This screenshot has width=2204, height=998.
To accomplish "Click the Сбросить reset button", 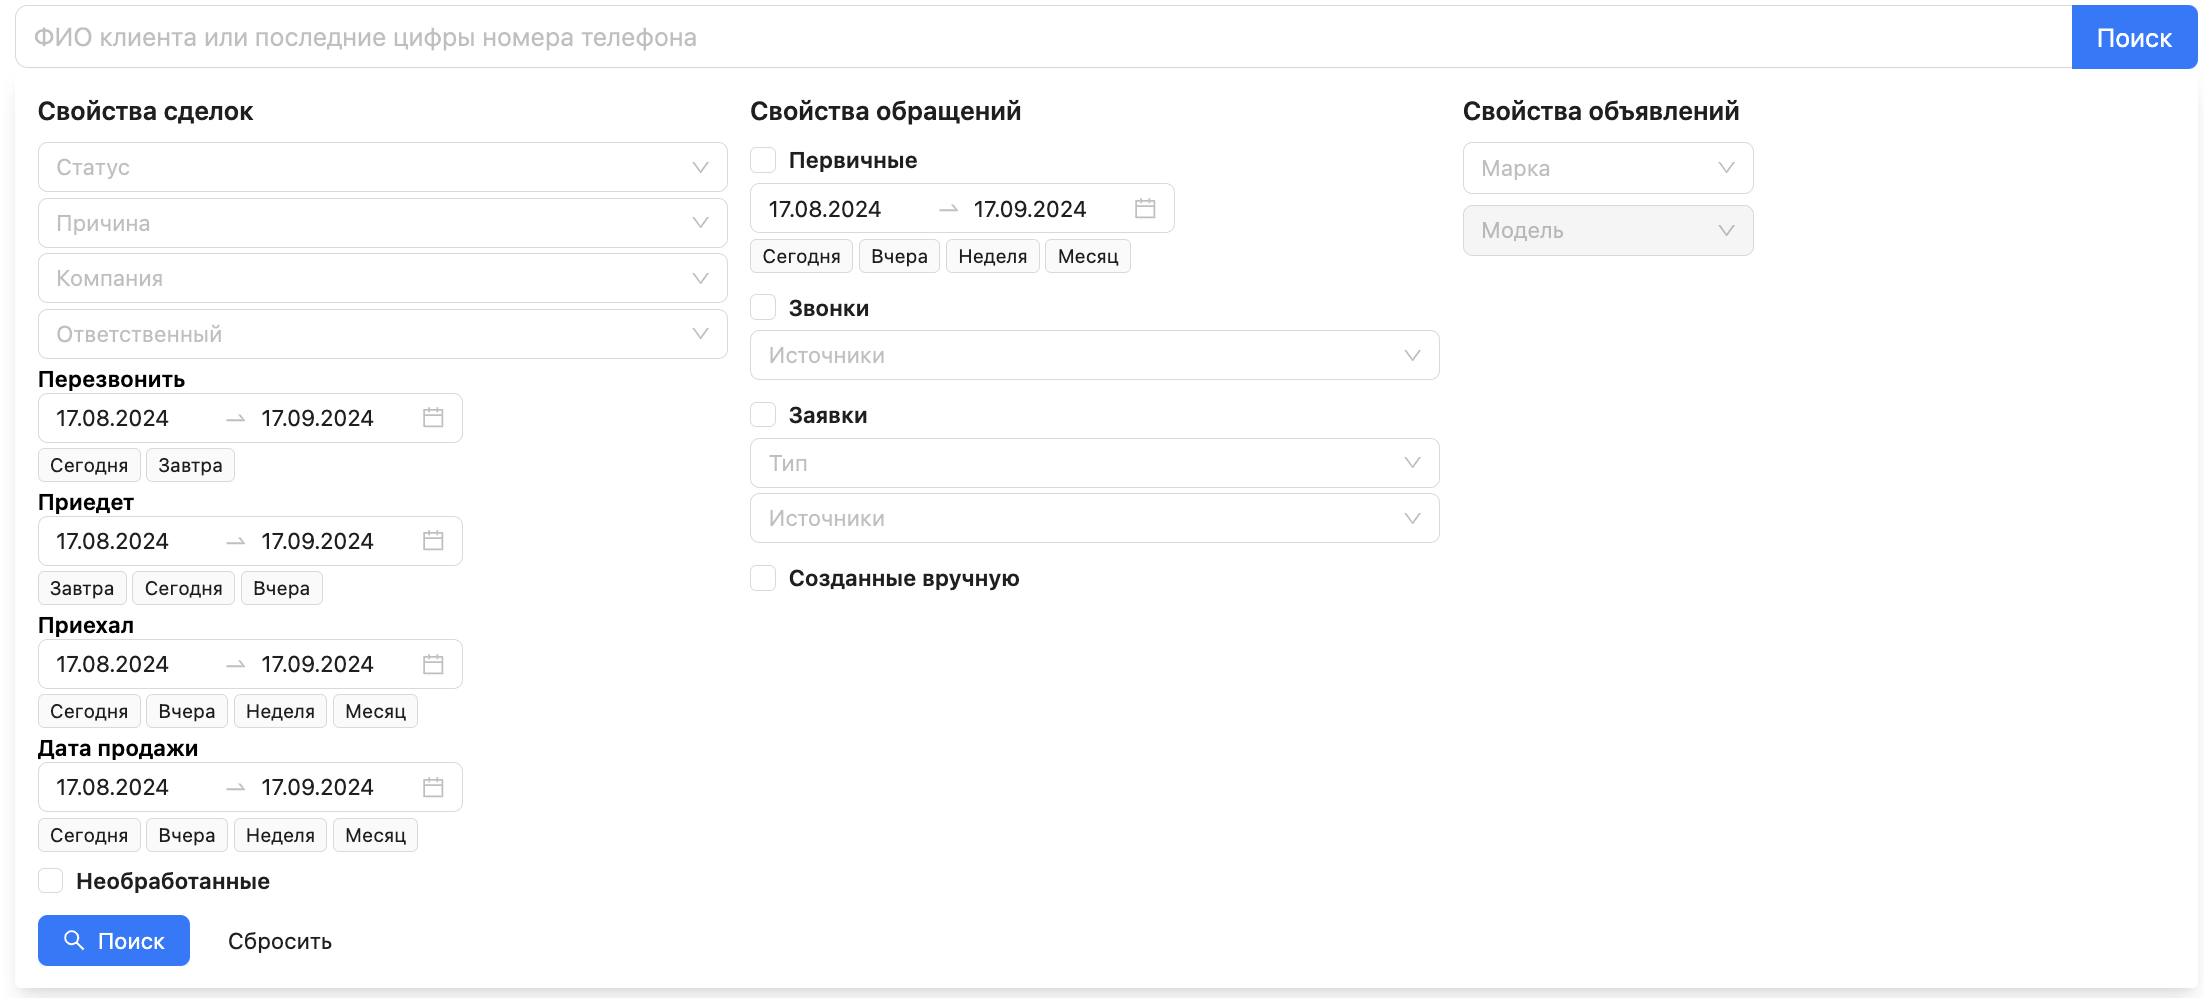I will pyautogui.click(x=280, y=941).
